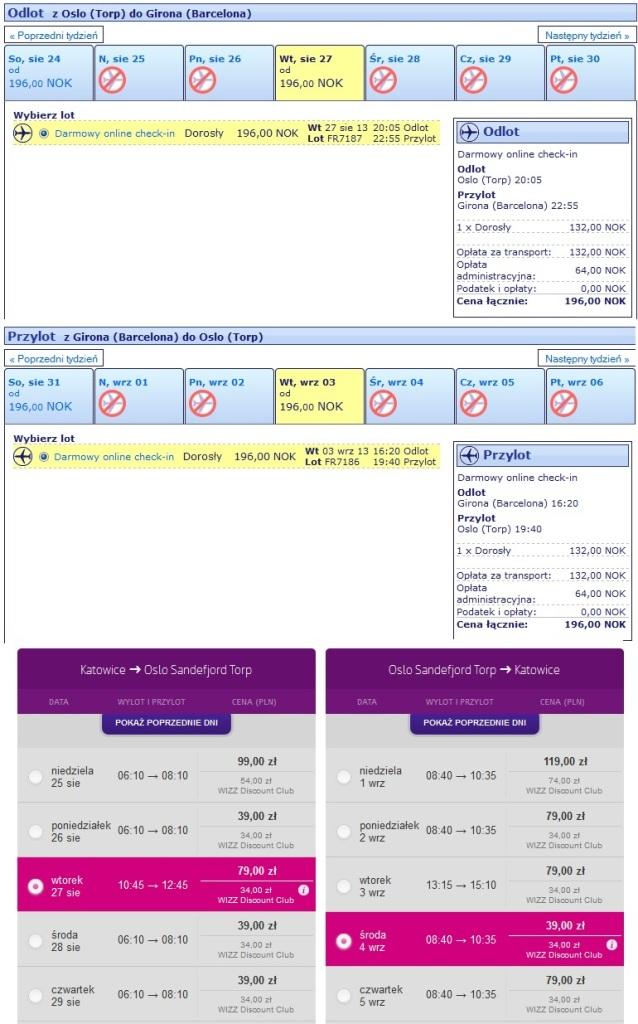Screen dimensions: 638x1024
Task: Click 10:45 → 12:45 flight time
Action: click(x=153, y=886)
